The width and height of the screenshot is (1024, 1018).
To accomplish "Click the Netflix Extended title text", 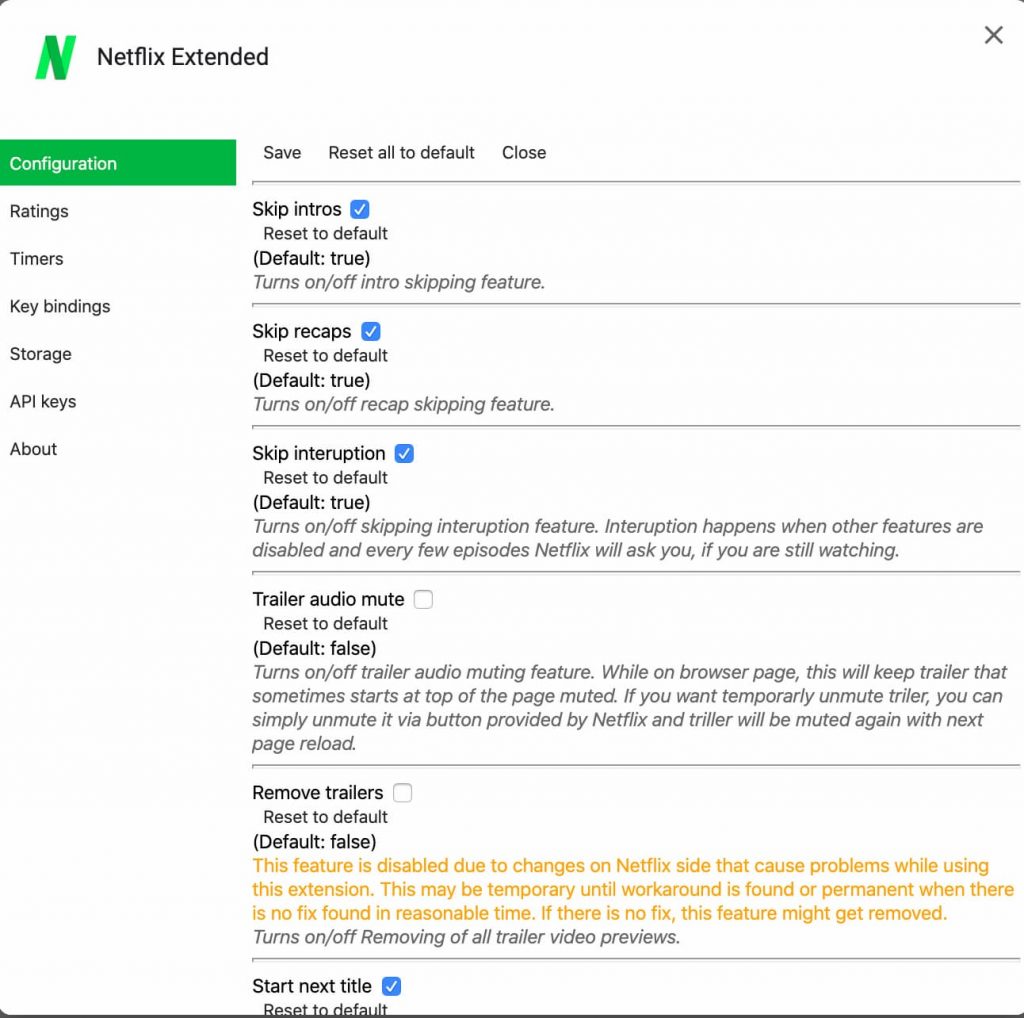I will [183, 57].
